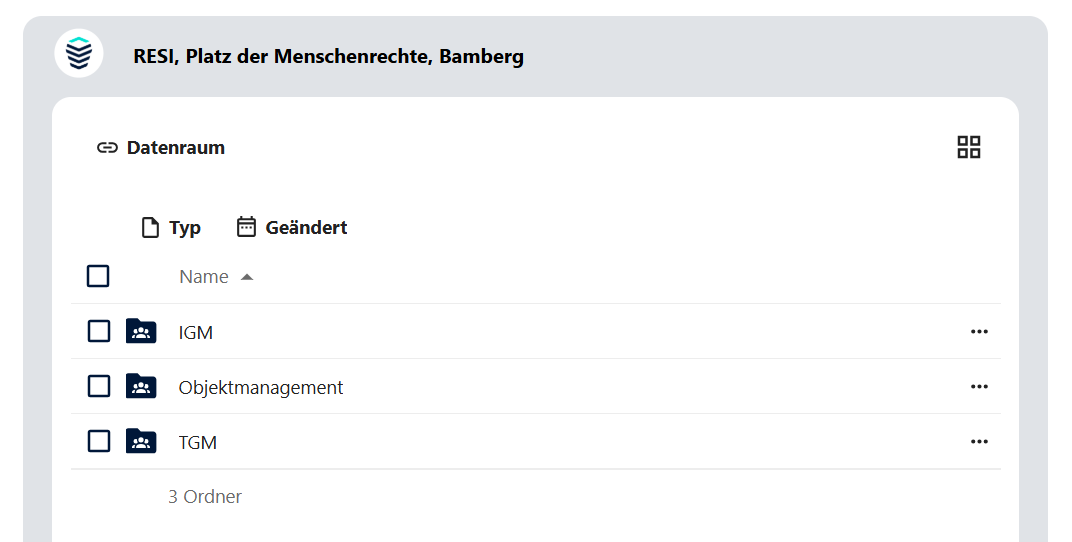Open the IGM folder
The width and height of the screenshot is (1072, 542).
[x=196, y=332]
